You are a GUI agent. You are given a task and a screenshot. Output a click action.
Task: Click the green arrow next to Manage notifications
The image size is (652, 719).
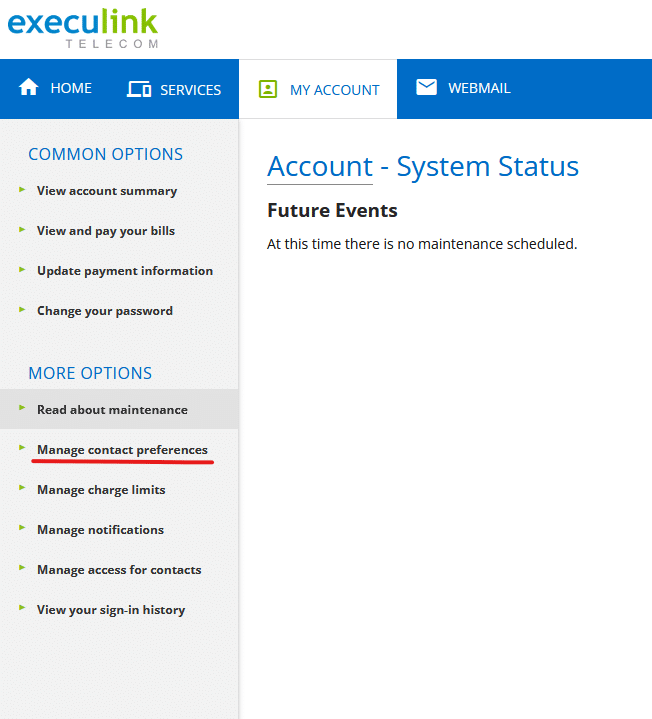click(x=22, y=528)
